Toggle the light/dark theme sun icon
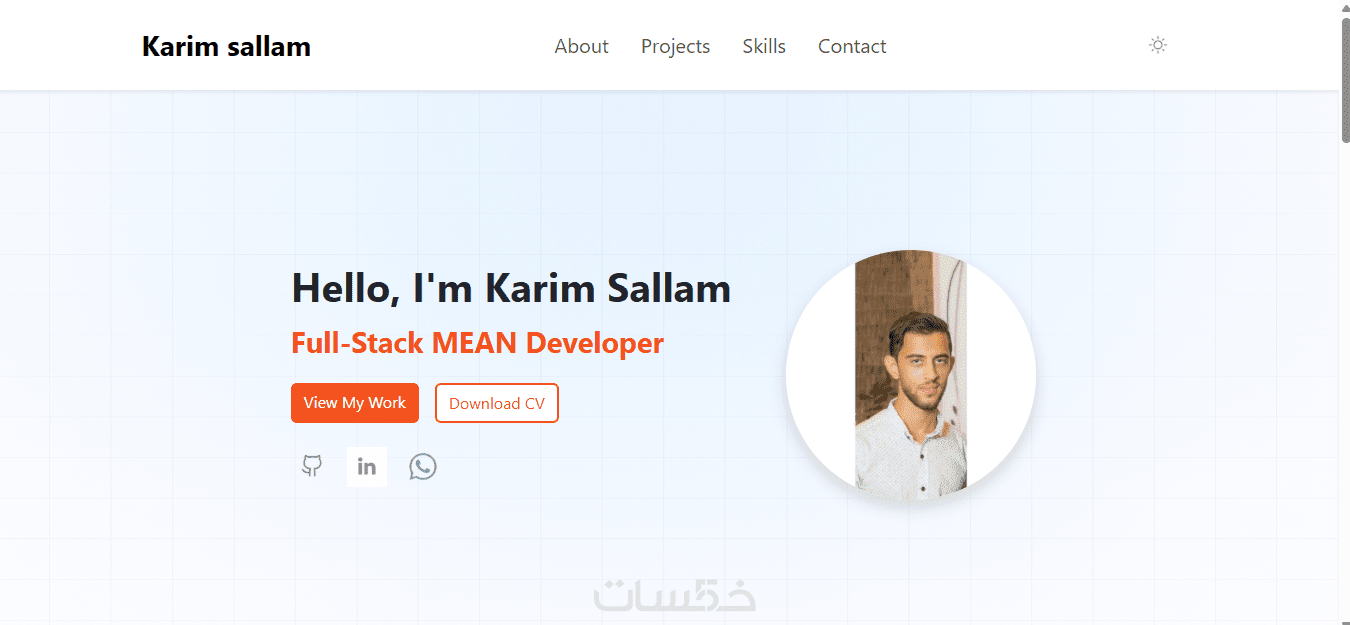Viewport: 1350px width, 625px height. coord(1158,45)
